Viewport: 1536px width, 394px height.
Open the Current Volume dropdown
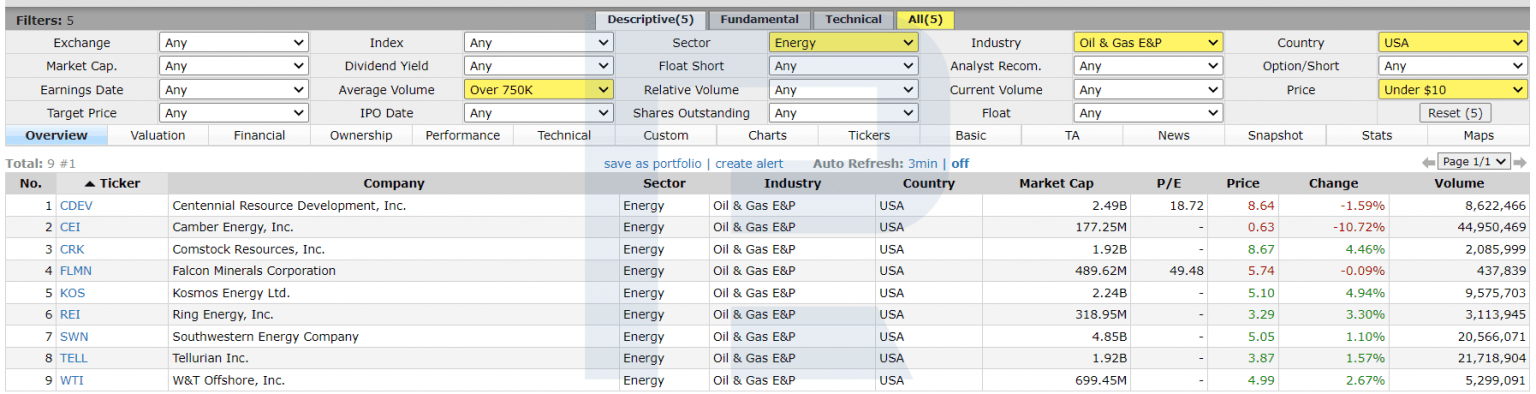pos(1148,90)
